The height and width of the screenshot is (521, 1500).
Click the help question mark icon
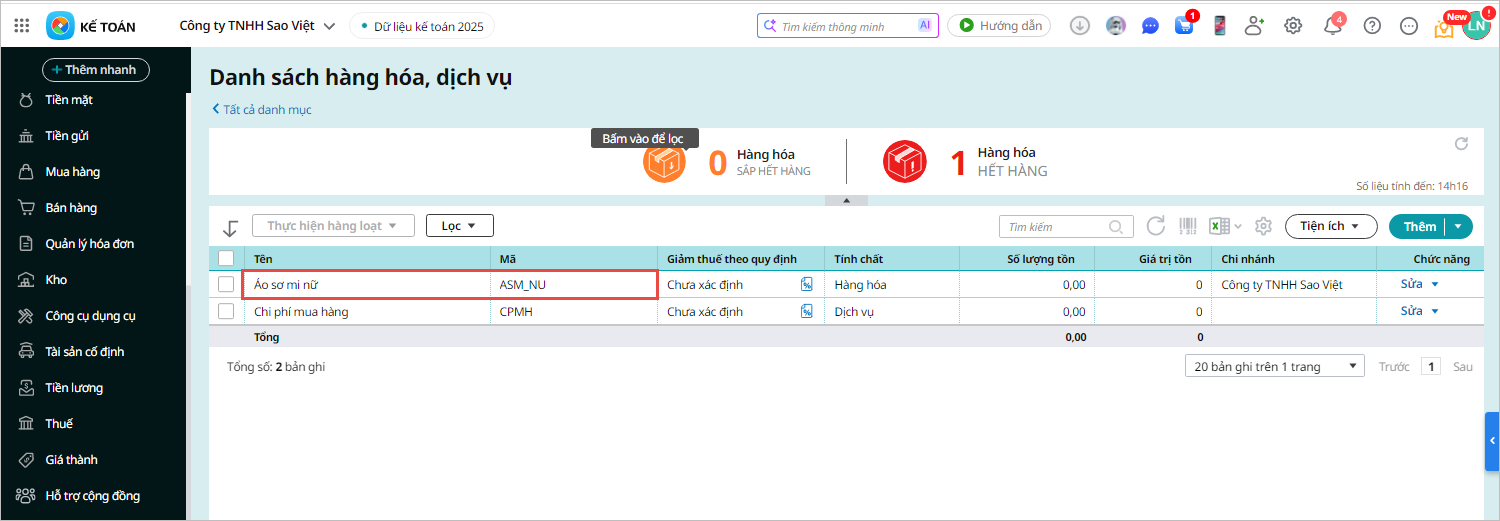tap(1372, 26)
